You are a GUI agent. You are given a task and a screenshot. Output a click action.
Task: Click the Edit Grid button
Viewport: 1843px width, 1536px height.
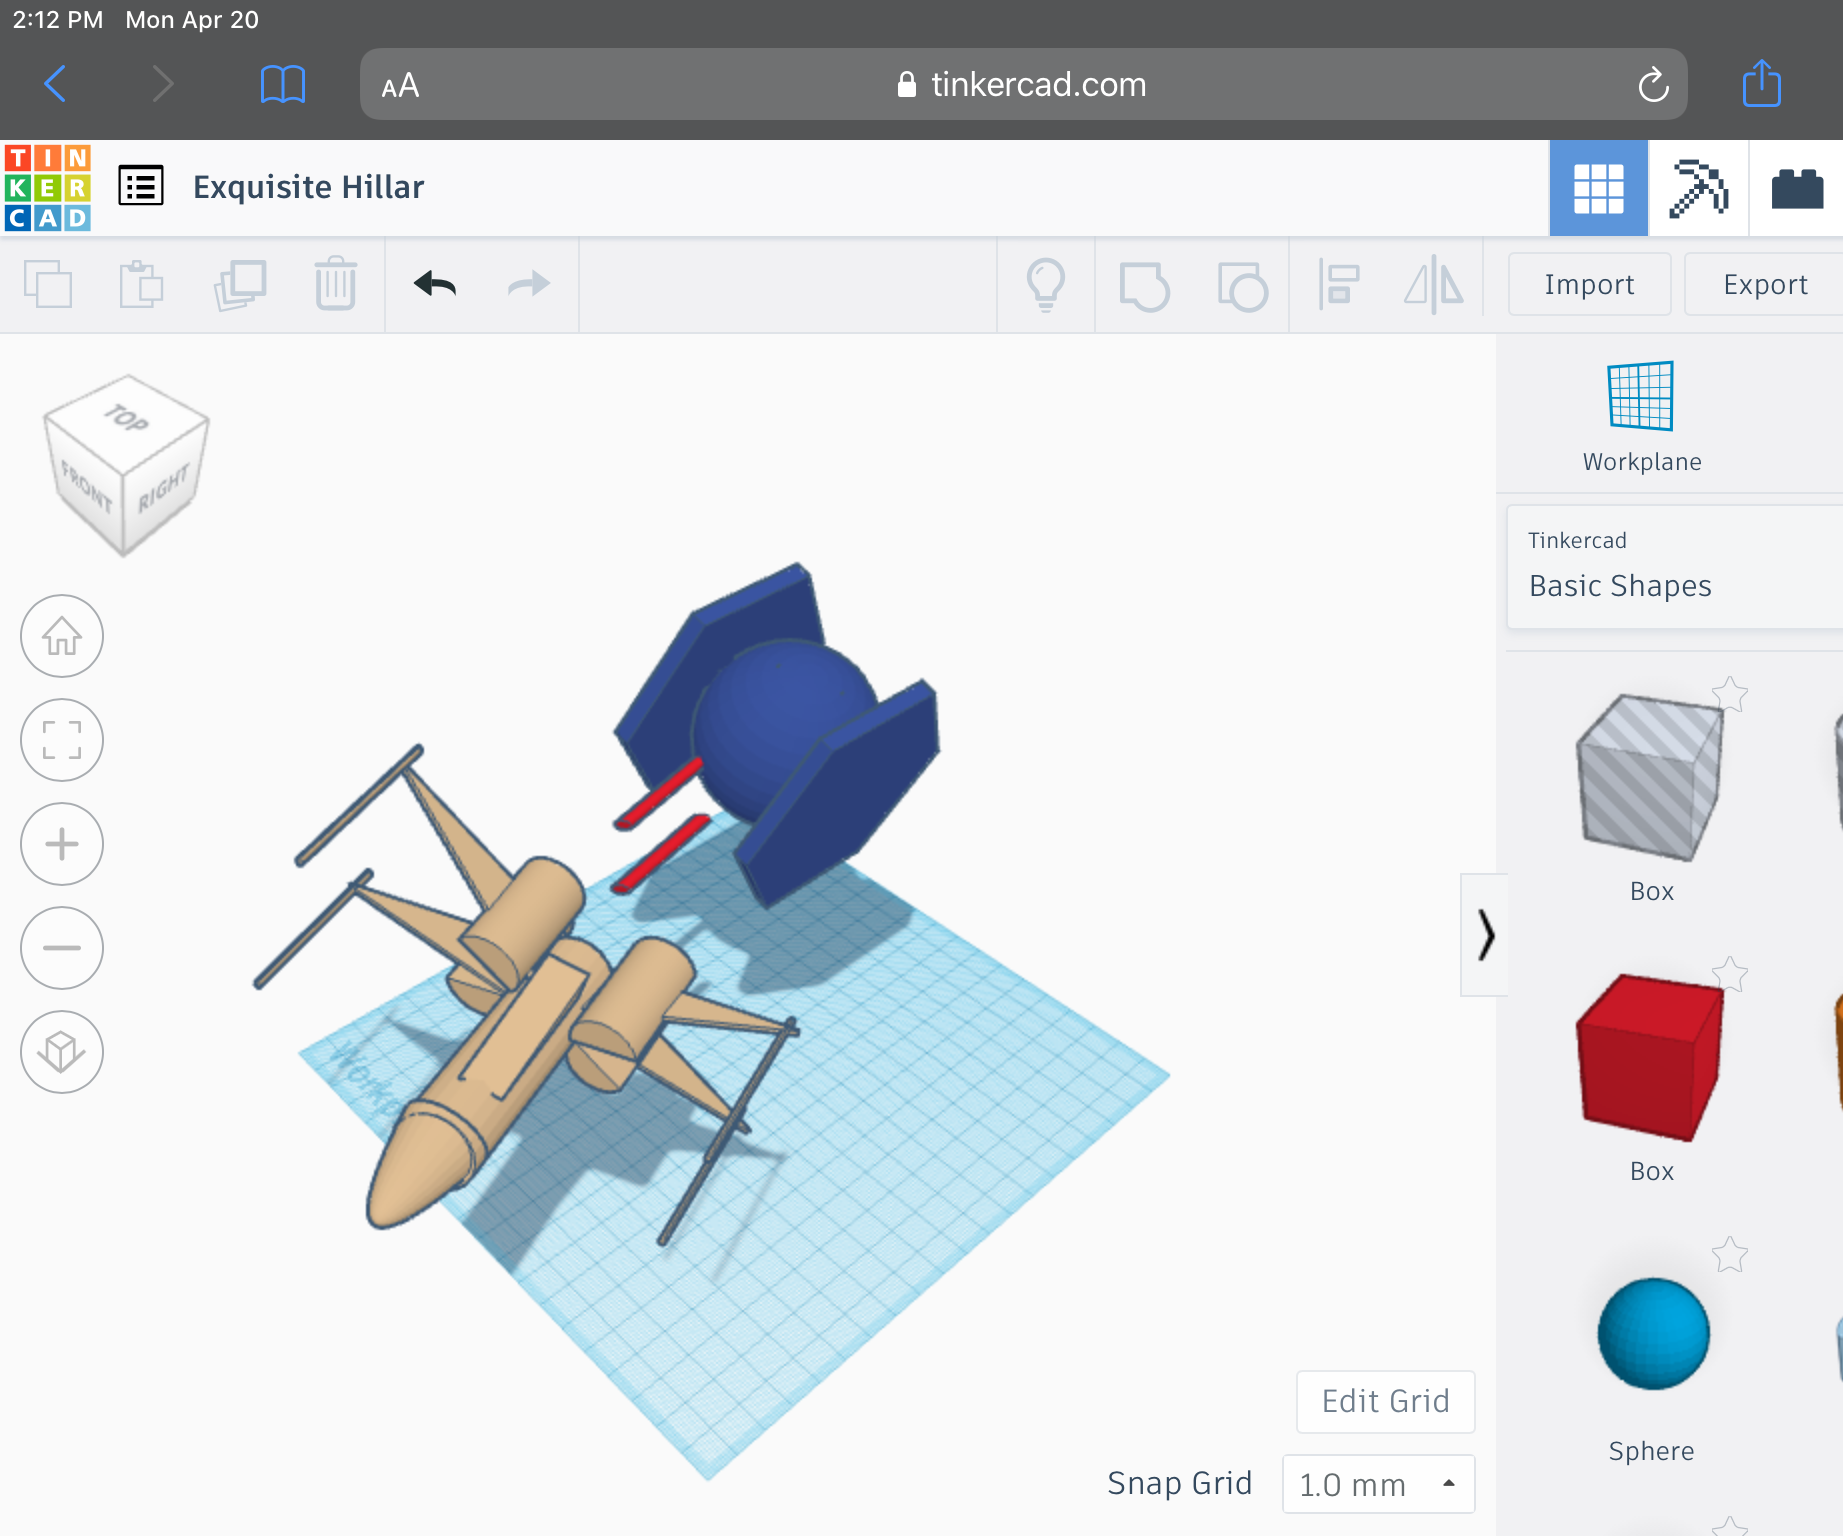click(x=1385, y=1401)
